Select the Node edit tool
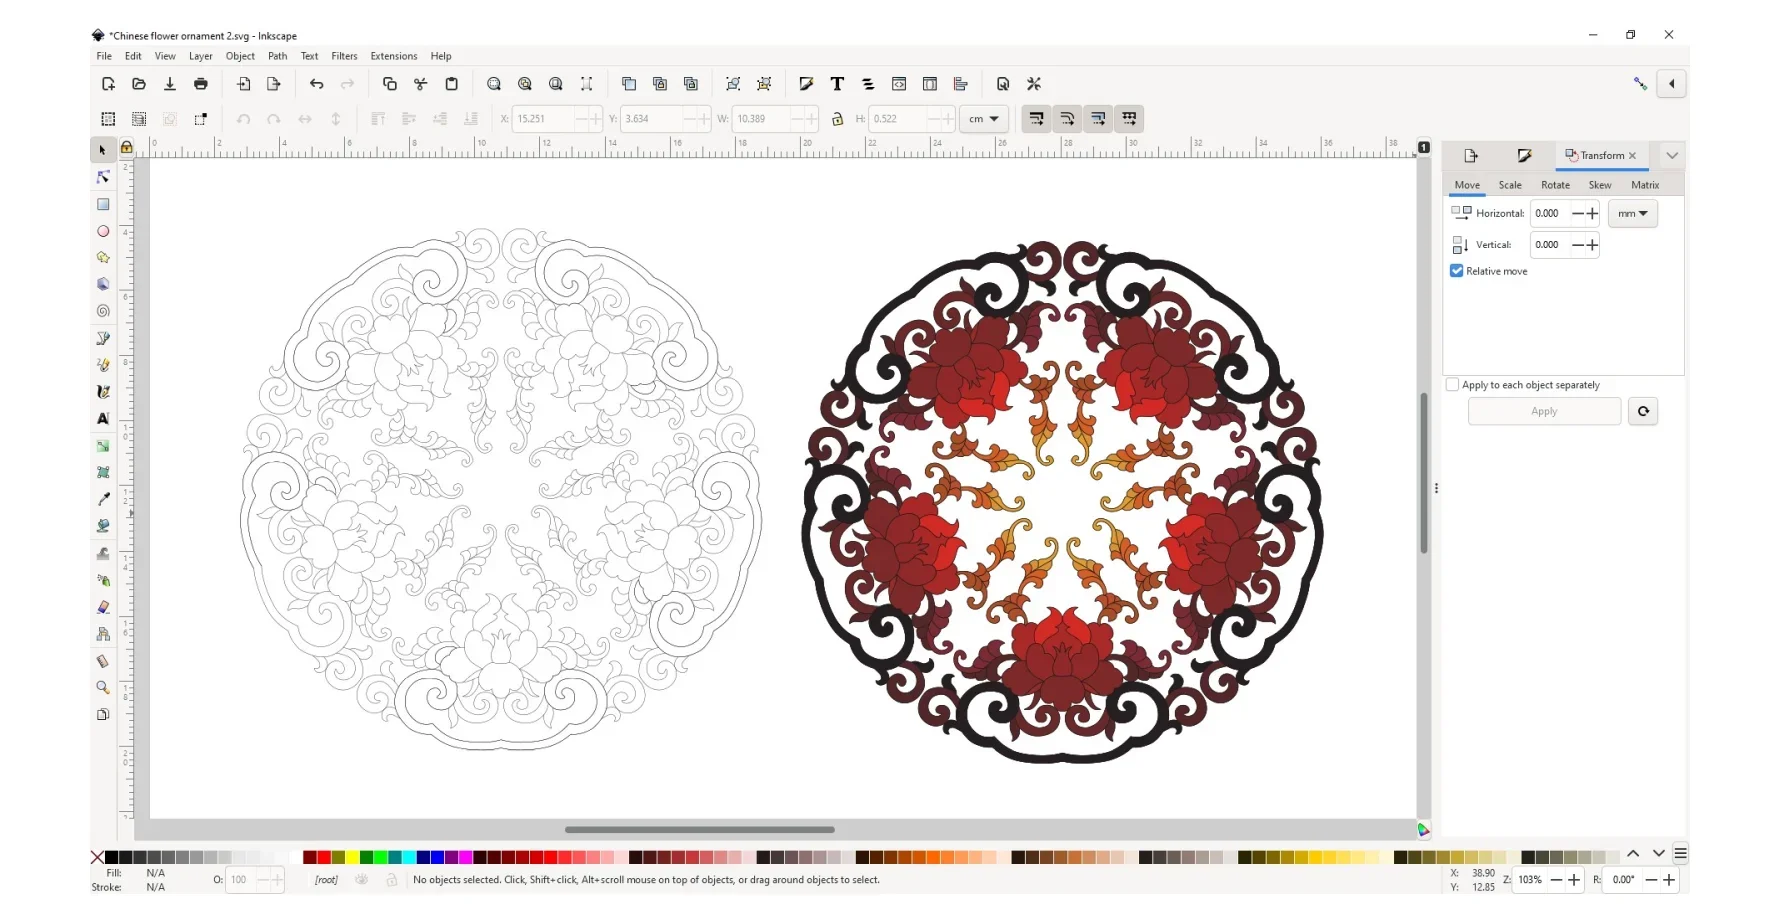The width and height of the screenshot is (1780, 920). (103, 177)
